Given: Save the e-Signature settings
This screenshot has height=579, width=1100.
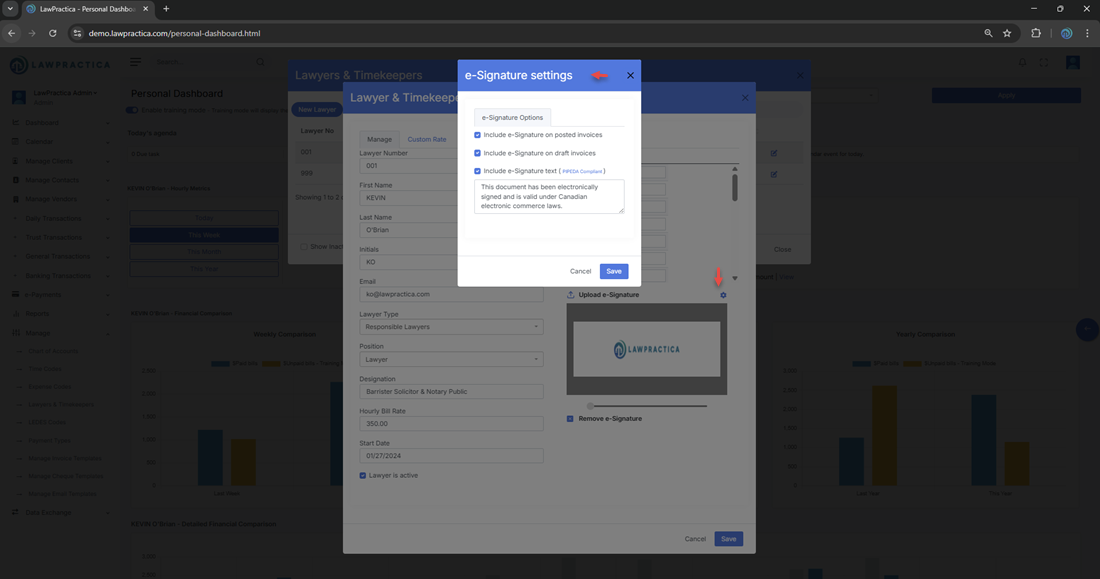Looking at the screenshot, I should pos(614,271).
